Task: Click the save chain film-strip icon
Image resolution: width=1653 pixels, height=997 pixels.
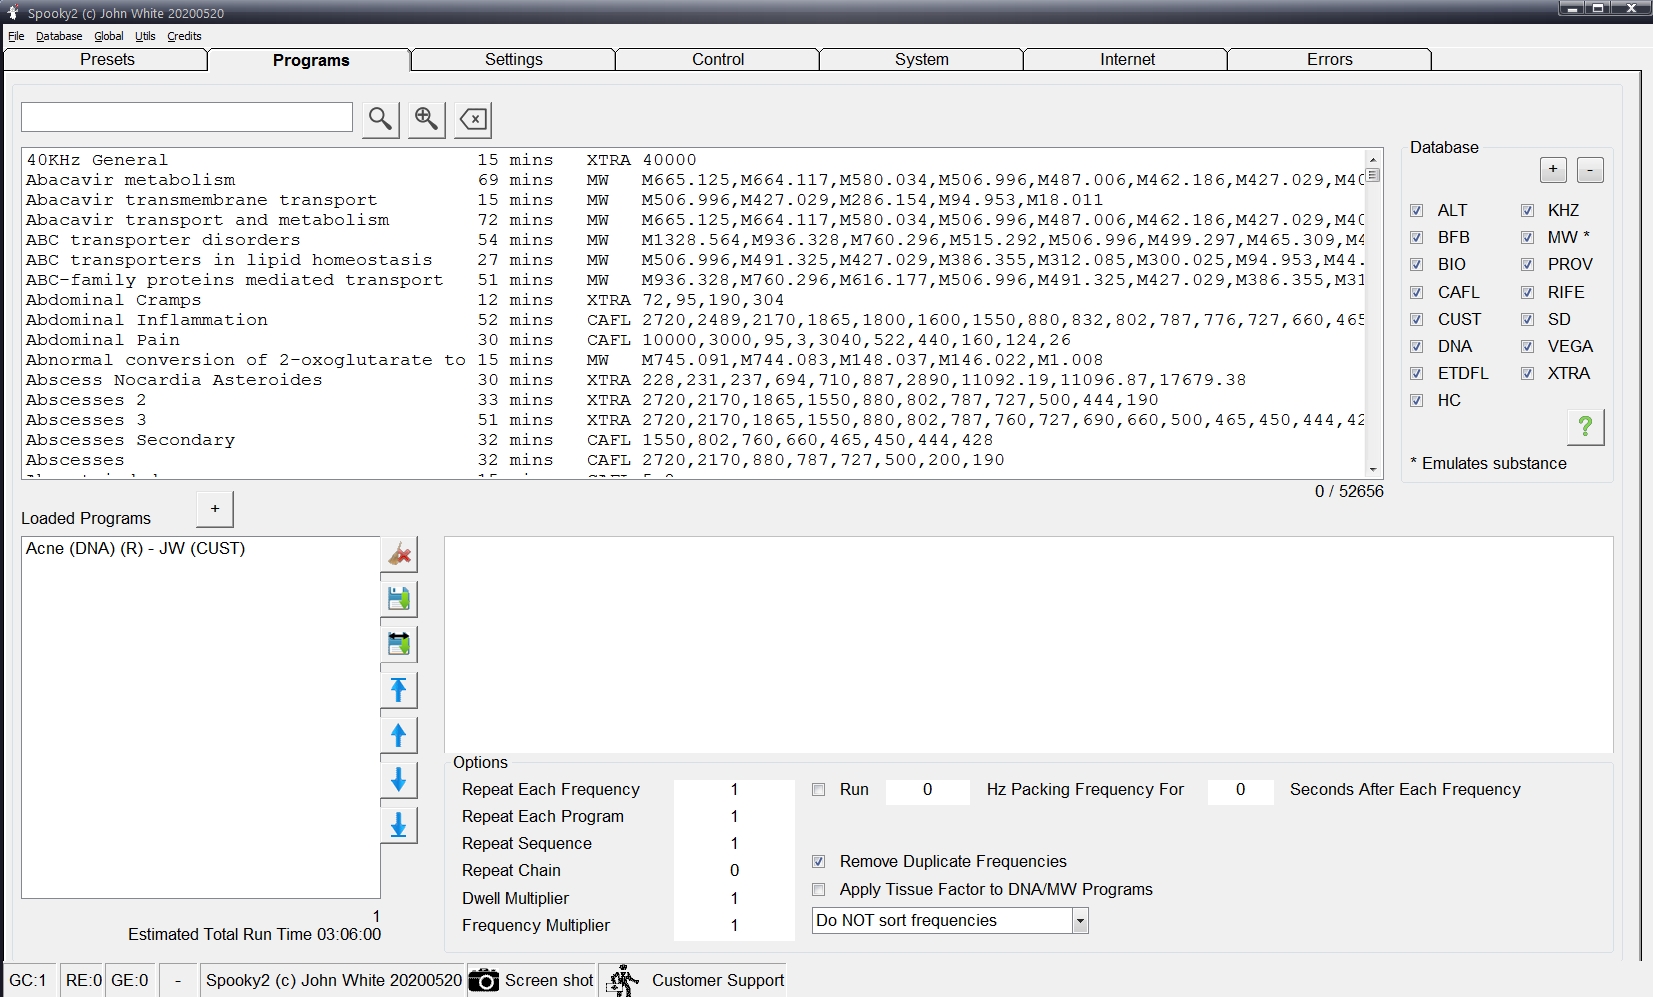Action: click(x=399, y=644)
